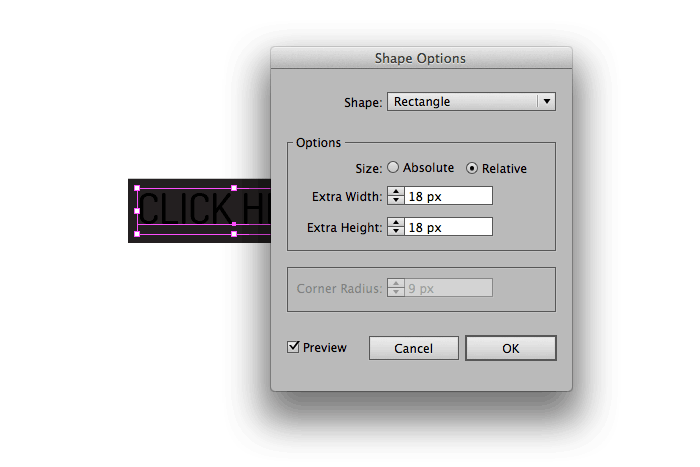Click the top-left selection handle
This screenshot has height=467, width=700.
[137, 188]
